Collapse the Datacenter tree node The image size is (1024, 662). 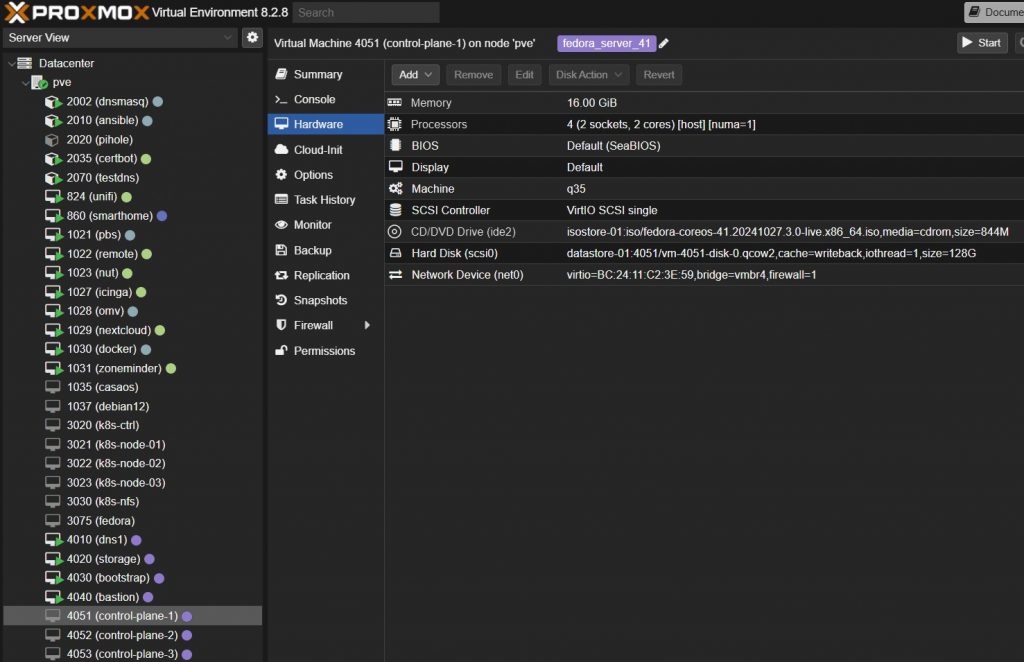(11, 63)
